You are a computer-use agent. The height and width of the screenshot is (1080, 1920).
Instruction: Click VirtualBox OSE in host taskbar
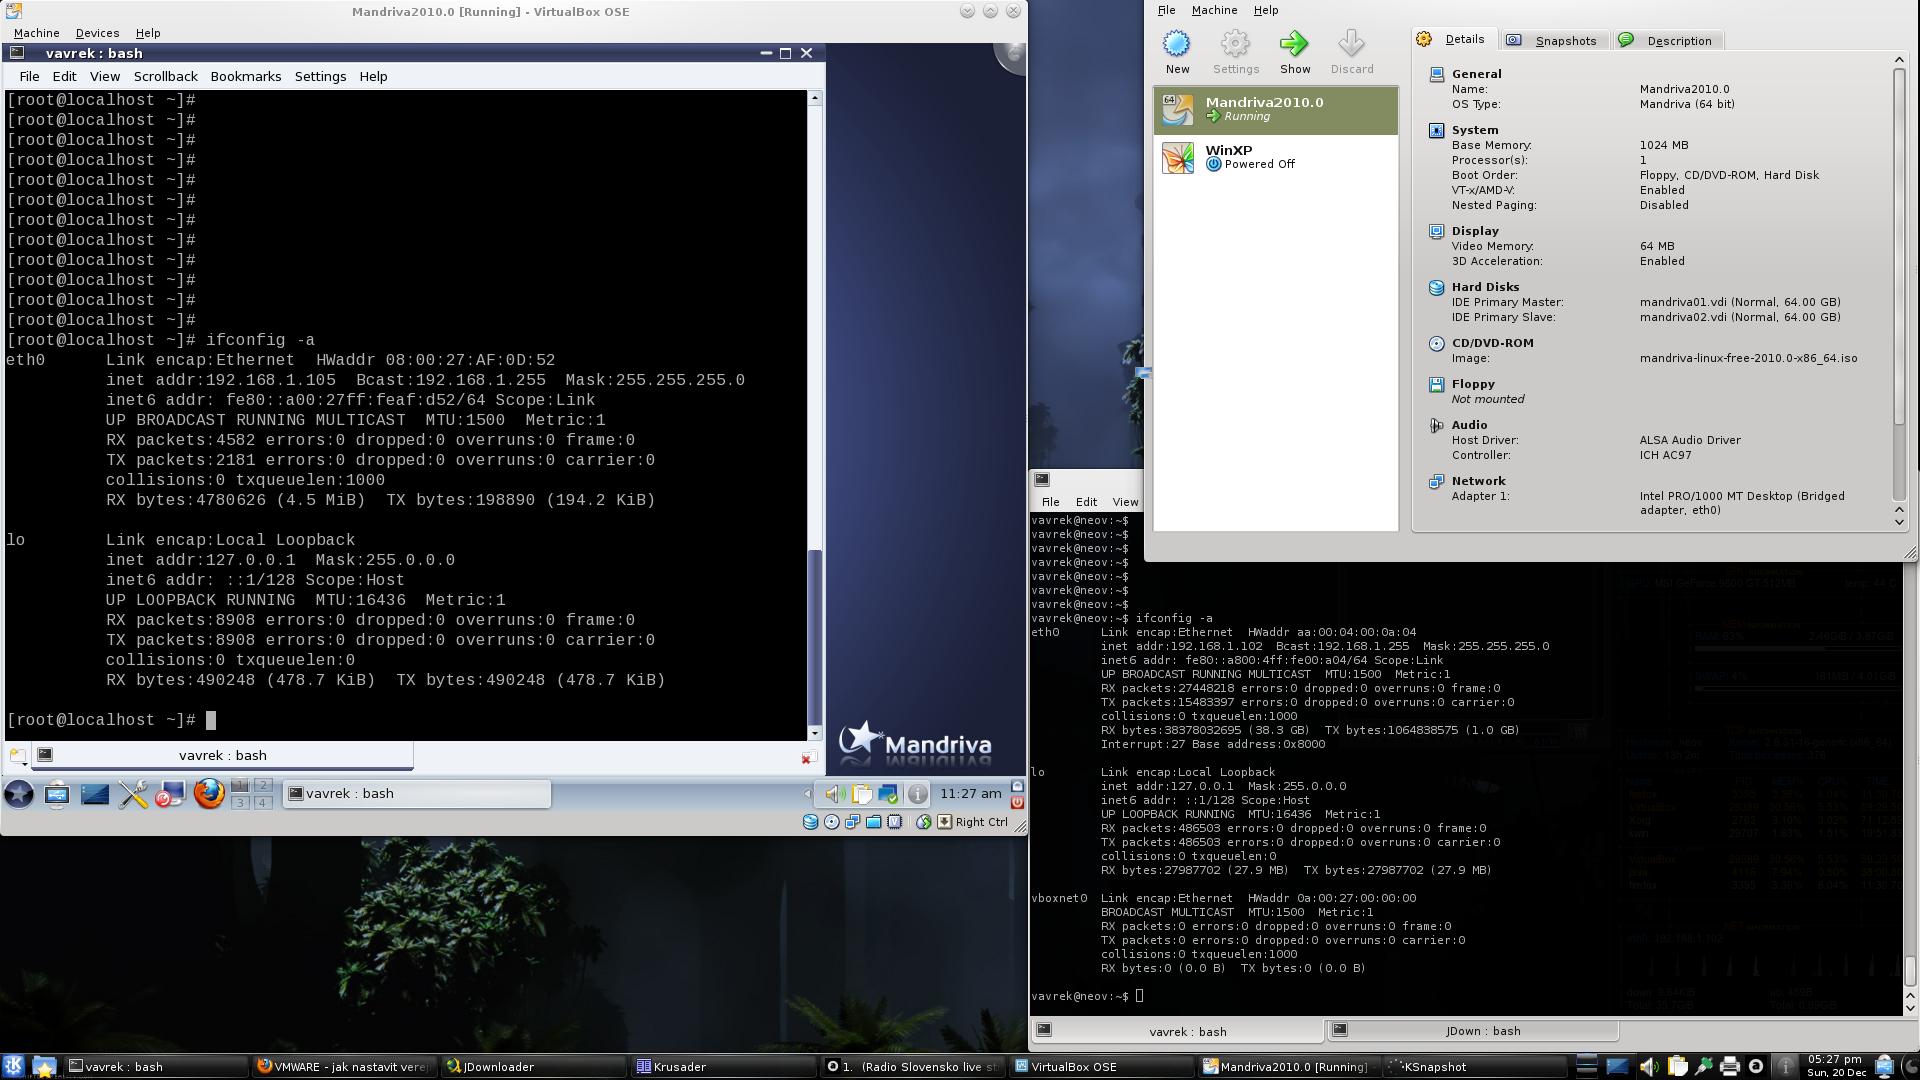point(1102,1067)
